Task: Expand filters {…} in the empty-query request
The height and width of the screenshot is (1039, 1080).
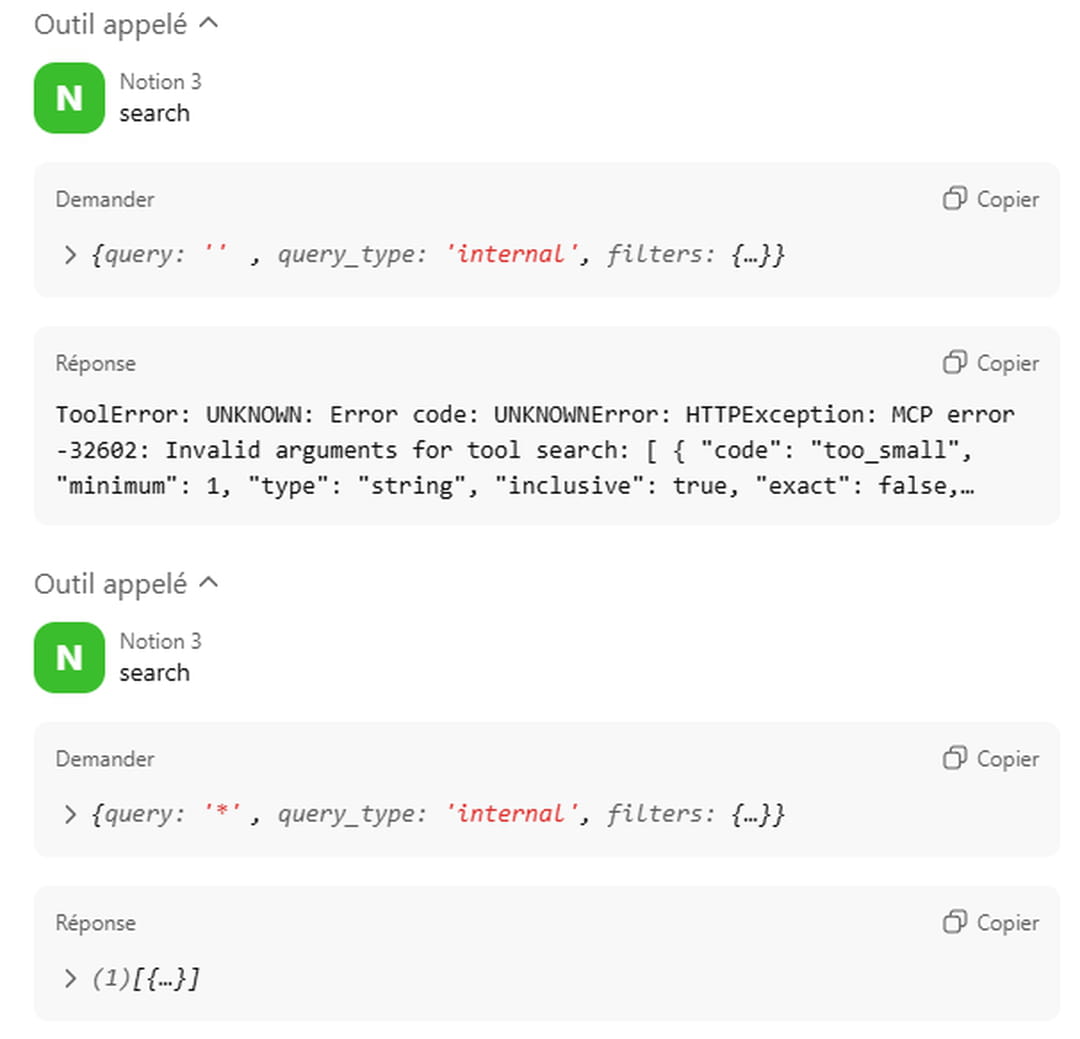Action: pos(757,255)
